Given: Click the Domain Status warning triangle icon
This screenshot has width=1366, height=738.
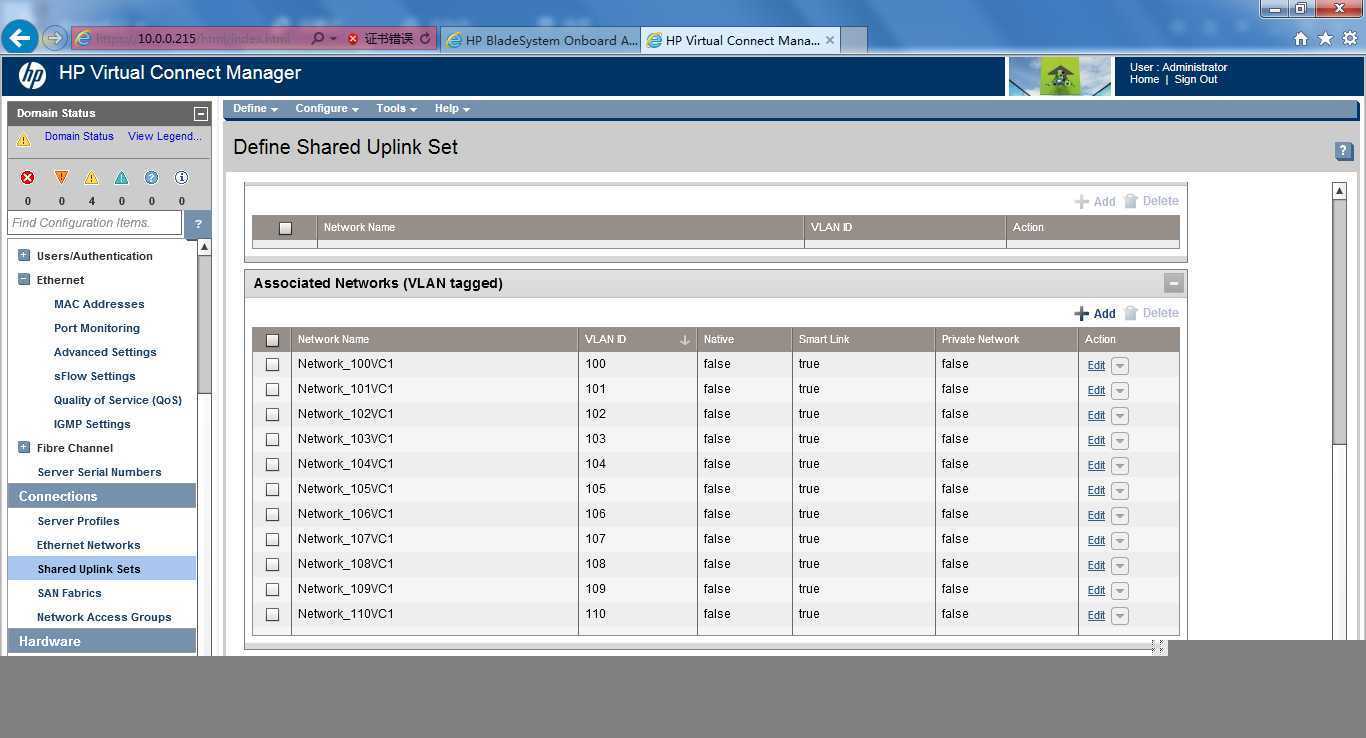Looking at the screenshot, I should pyautogui.click(x=23, y=140).
